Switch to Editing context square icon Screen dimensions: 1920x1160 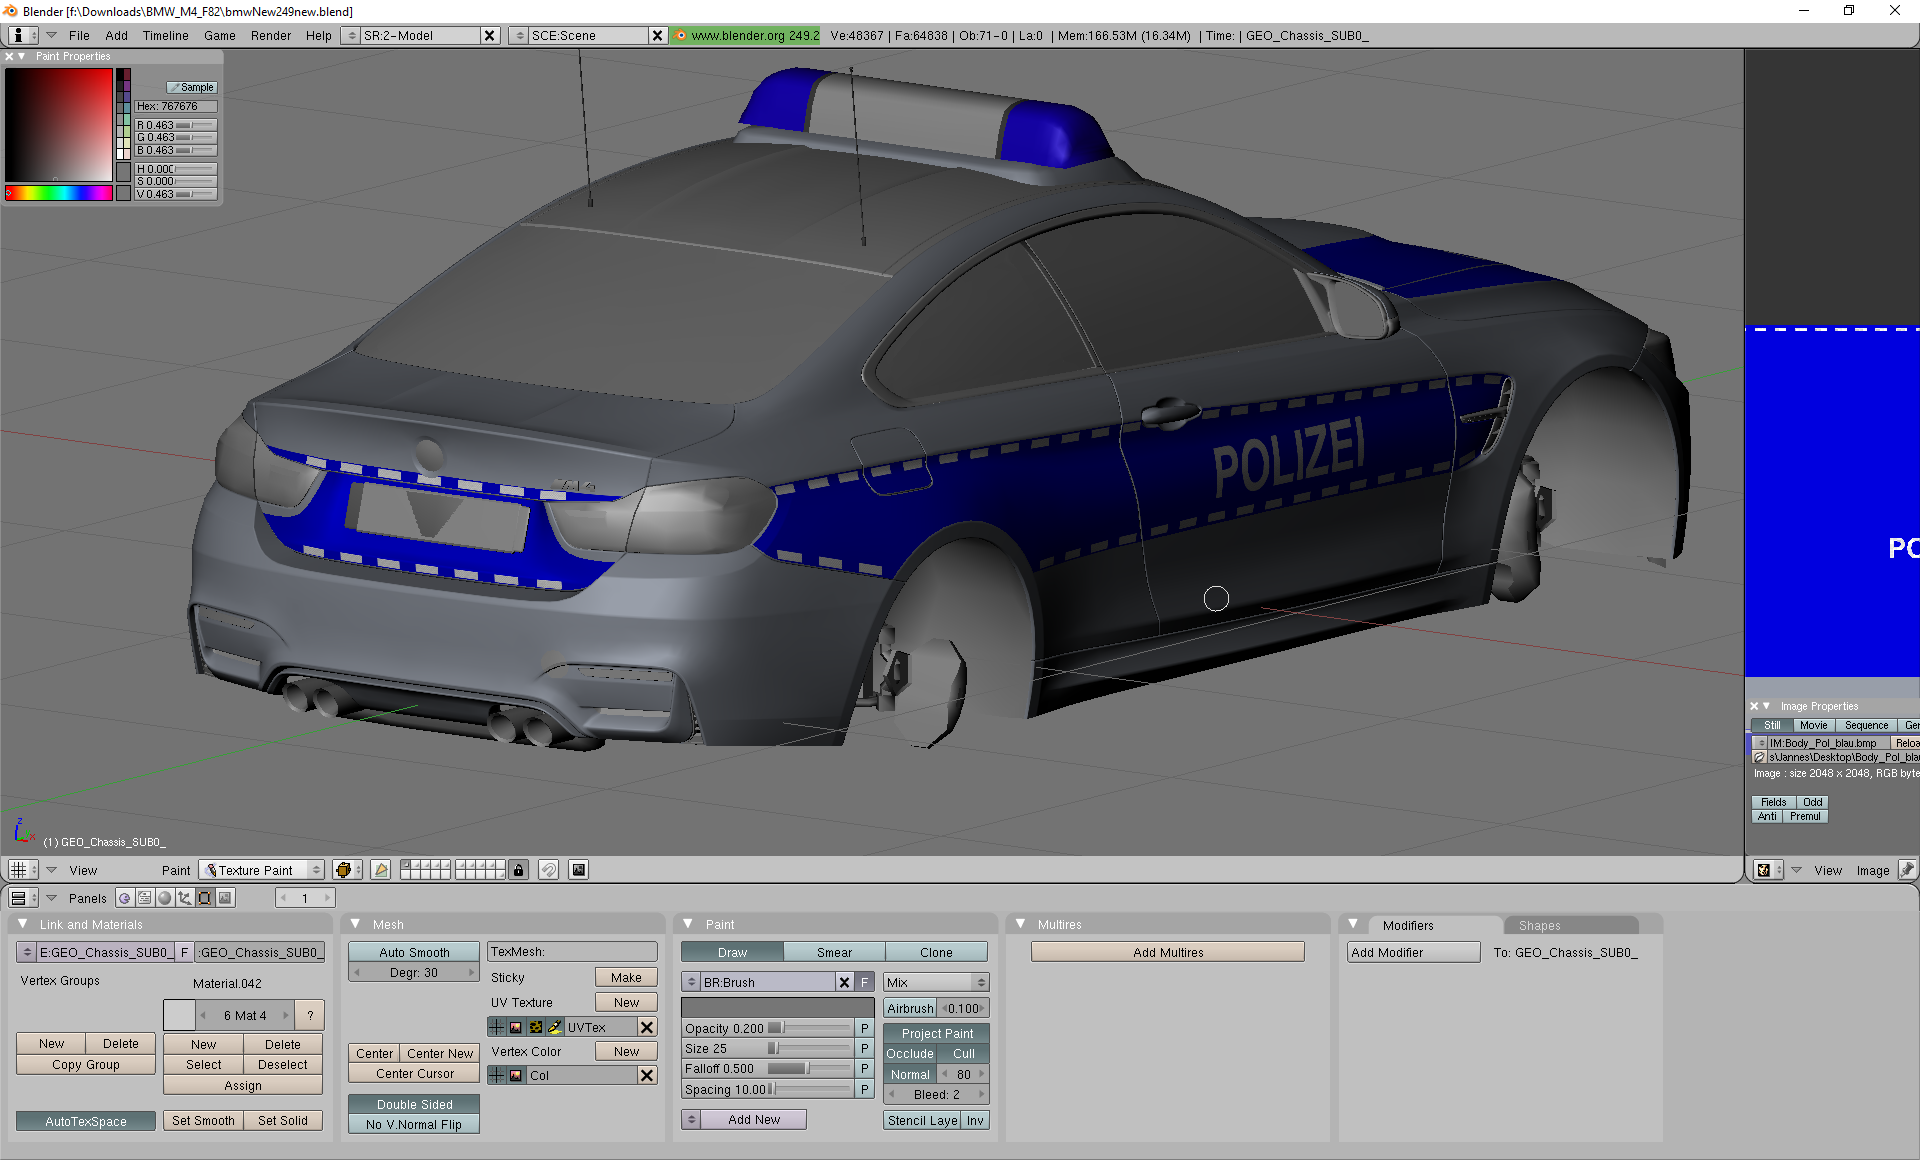205,898
